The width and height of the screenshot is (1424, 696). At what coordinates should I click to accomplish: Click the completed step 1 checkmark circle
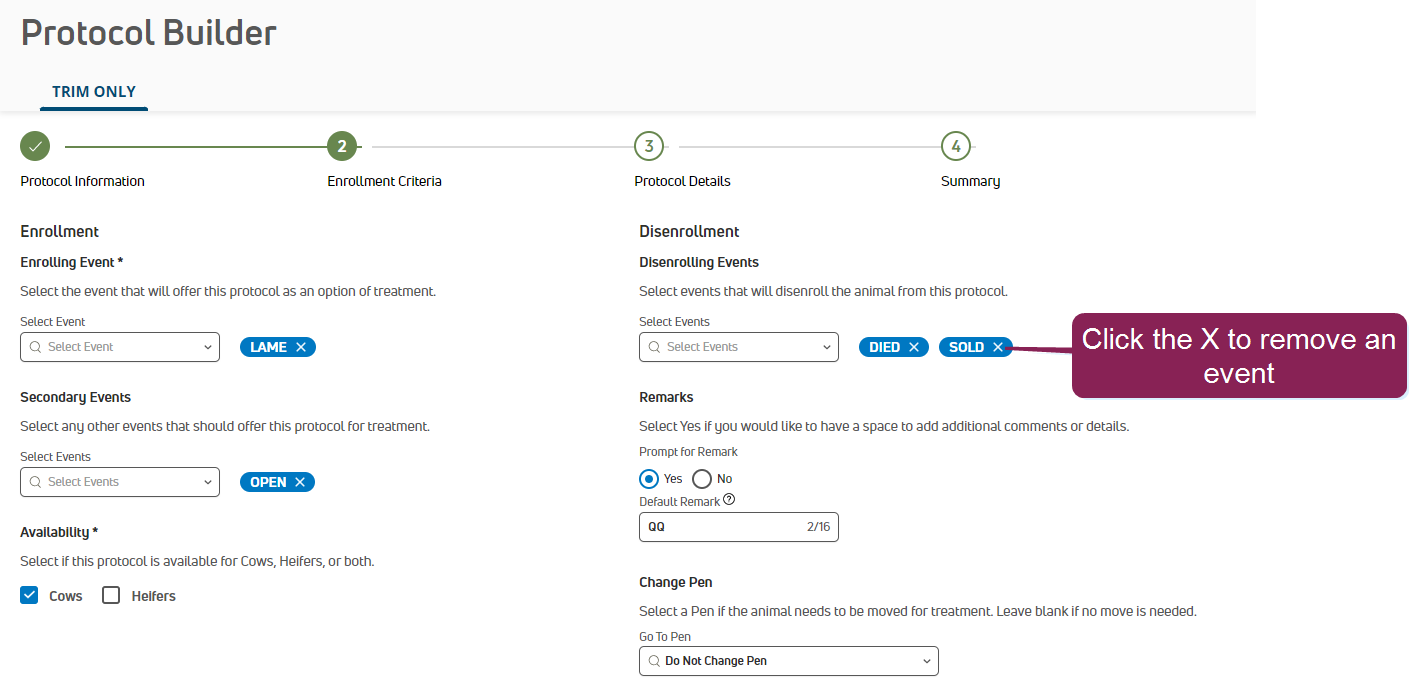35,147
